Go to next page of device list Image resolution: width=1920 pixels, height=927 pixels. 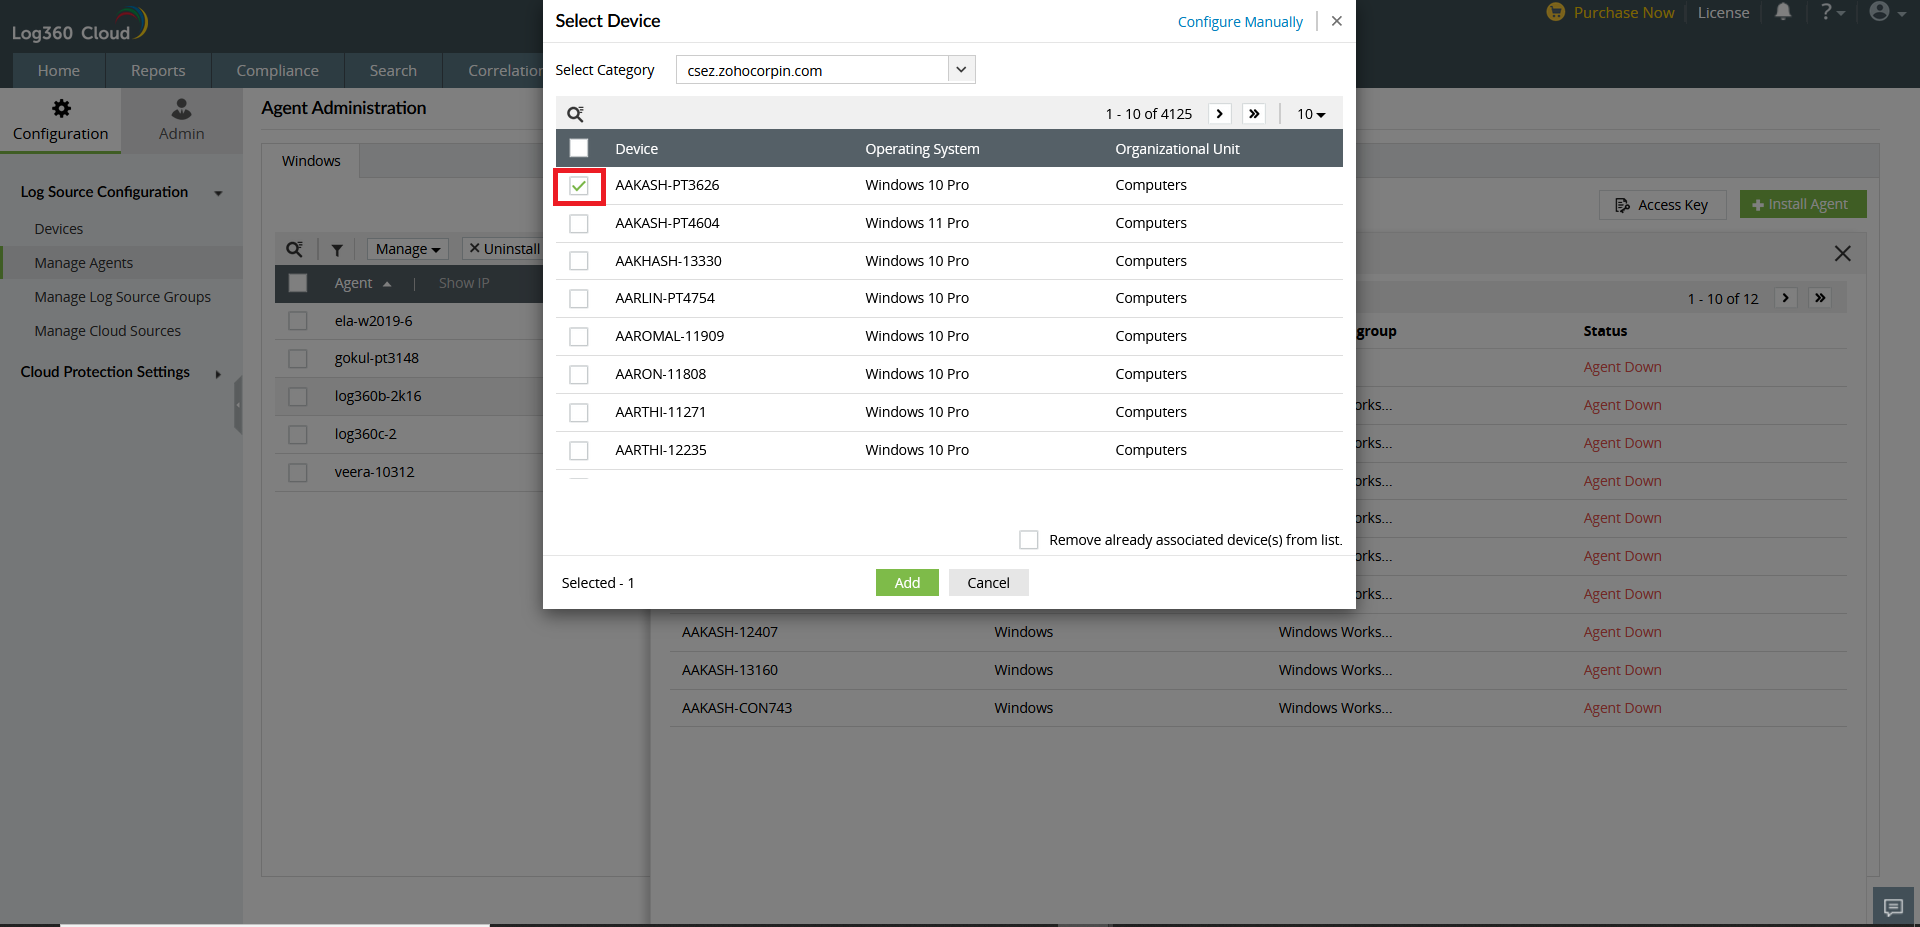[1219, 114]
